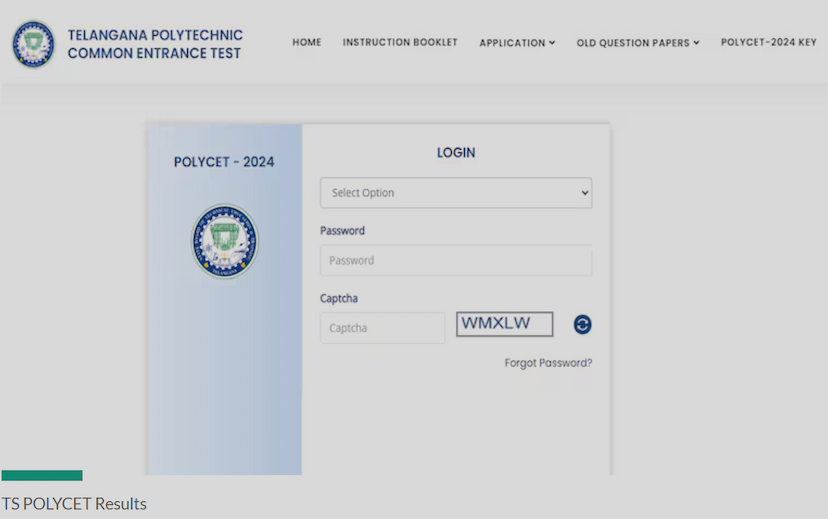Expand the APPLICATION menu
The width and height of the screenshot is (828, 519).
[517, 43]
